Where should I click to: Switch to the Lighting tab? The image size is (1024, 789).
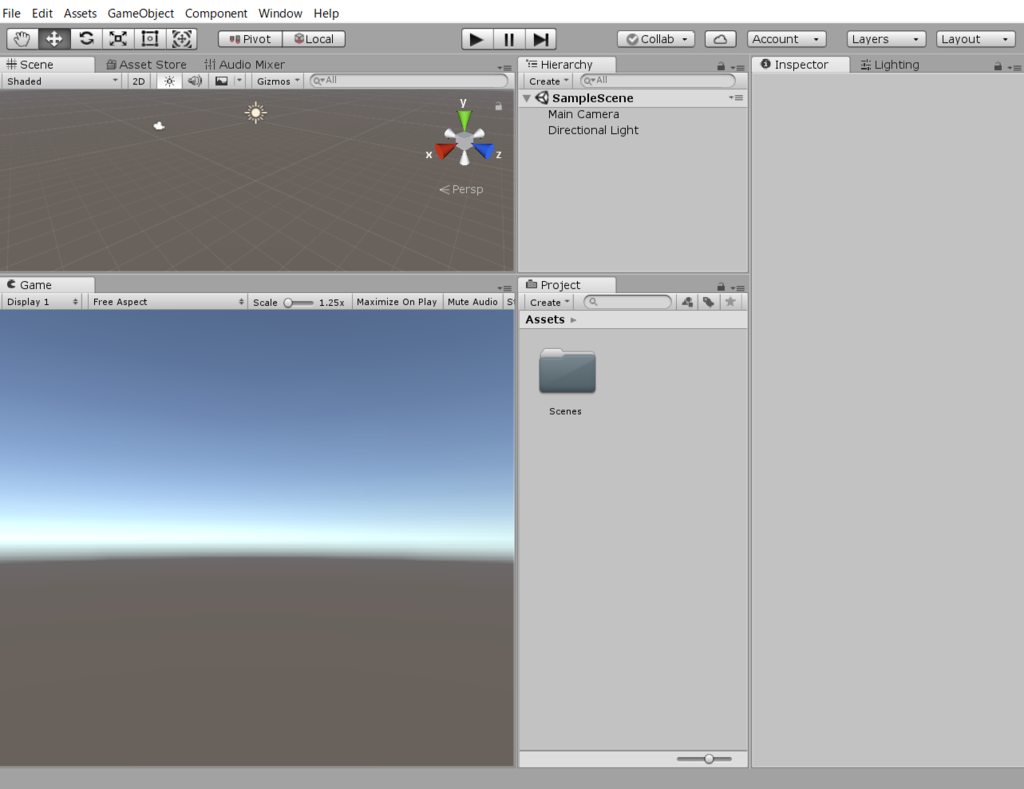[x=889, y=65]
